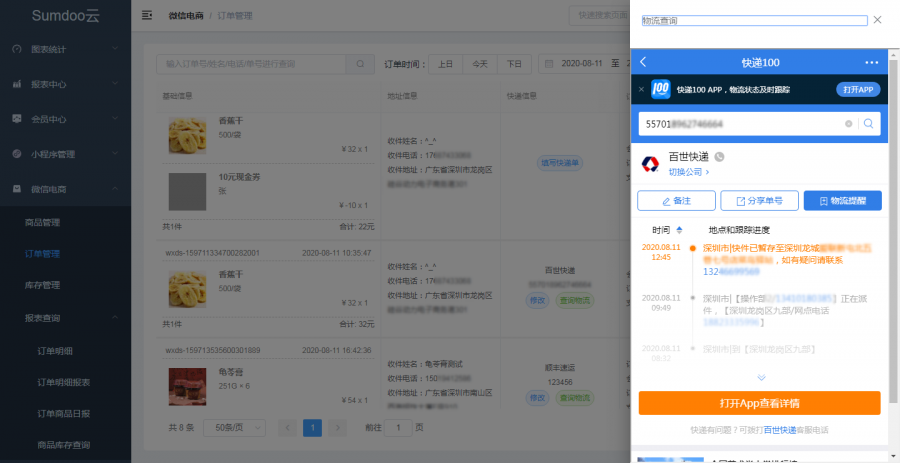Click the 快递100 logo icon
The width and height of the screenshot is (900, 463).
pyautogui.click(x=661, y=89)
